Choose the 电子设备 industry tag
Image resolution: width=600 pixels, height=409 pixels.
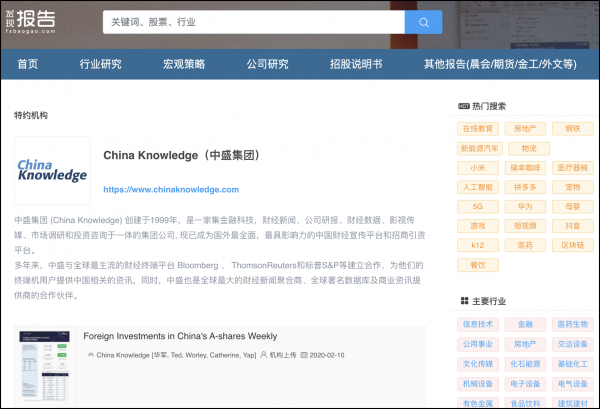(x=525, y=384)
